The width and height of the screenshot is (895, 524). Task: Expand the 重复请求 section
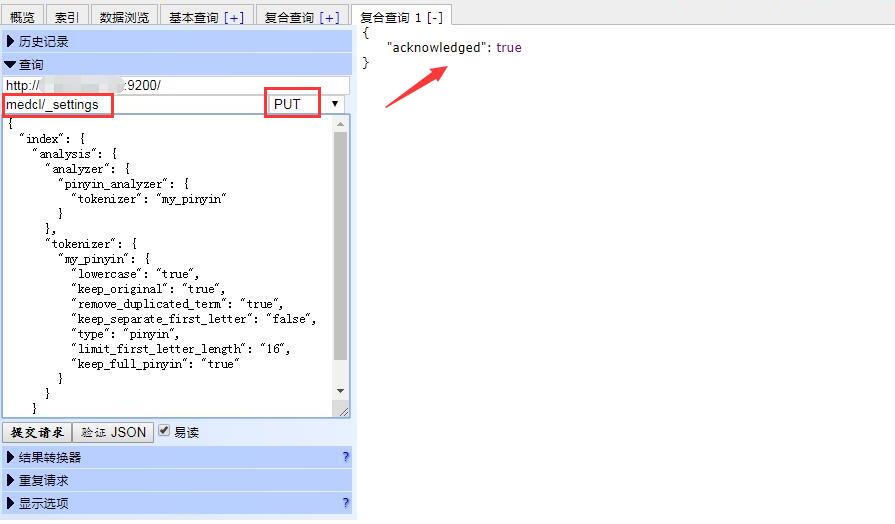(x=177, y=480)
